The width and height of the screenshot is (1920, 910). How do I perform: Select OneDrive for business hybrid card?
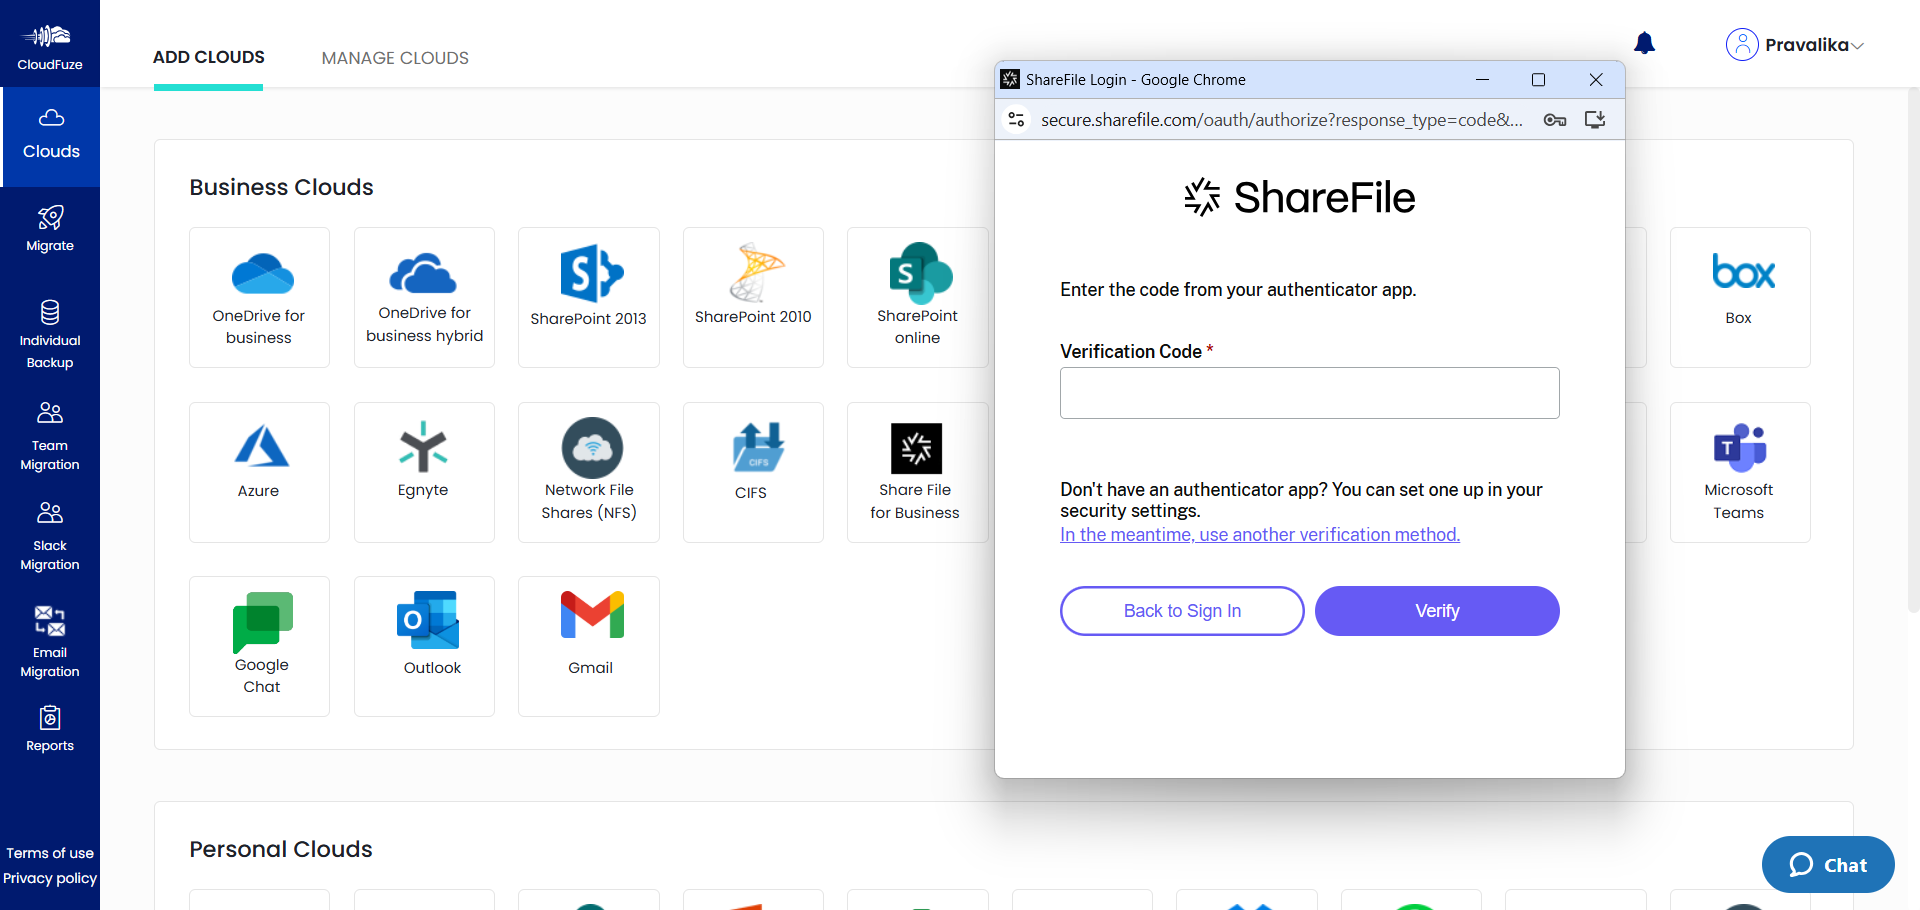click(x=424, y=297)
